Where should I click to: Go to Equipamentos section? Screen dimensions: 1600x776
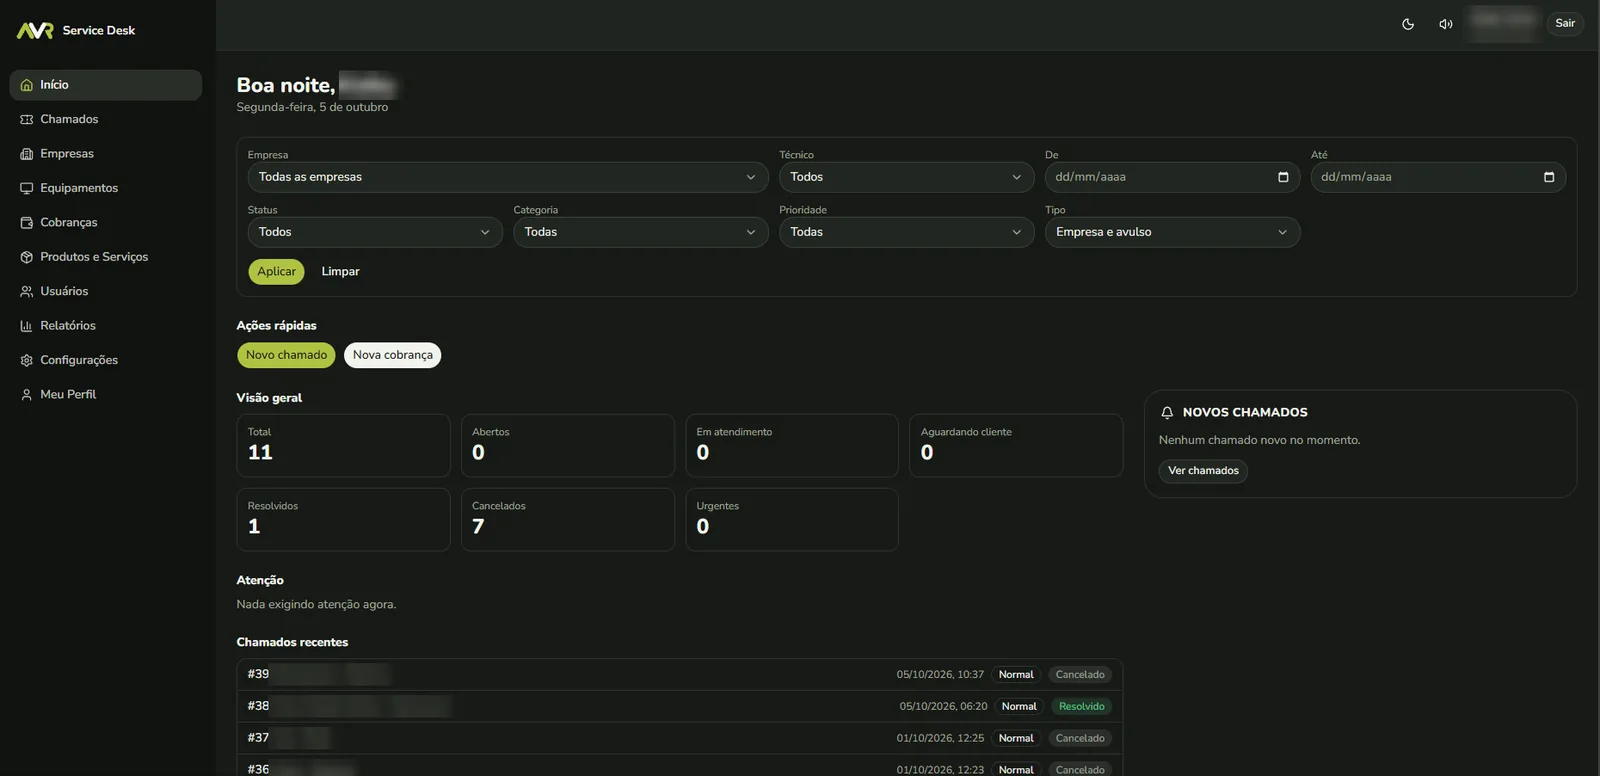[106, 188]
